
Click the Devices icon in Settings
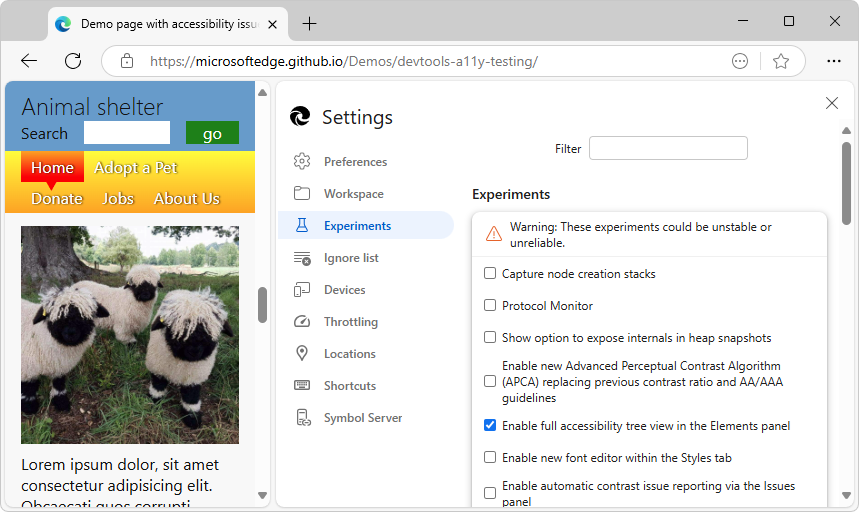click(x=302, y=290)
